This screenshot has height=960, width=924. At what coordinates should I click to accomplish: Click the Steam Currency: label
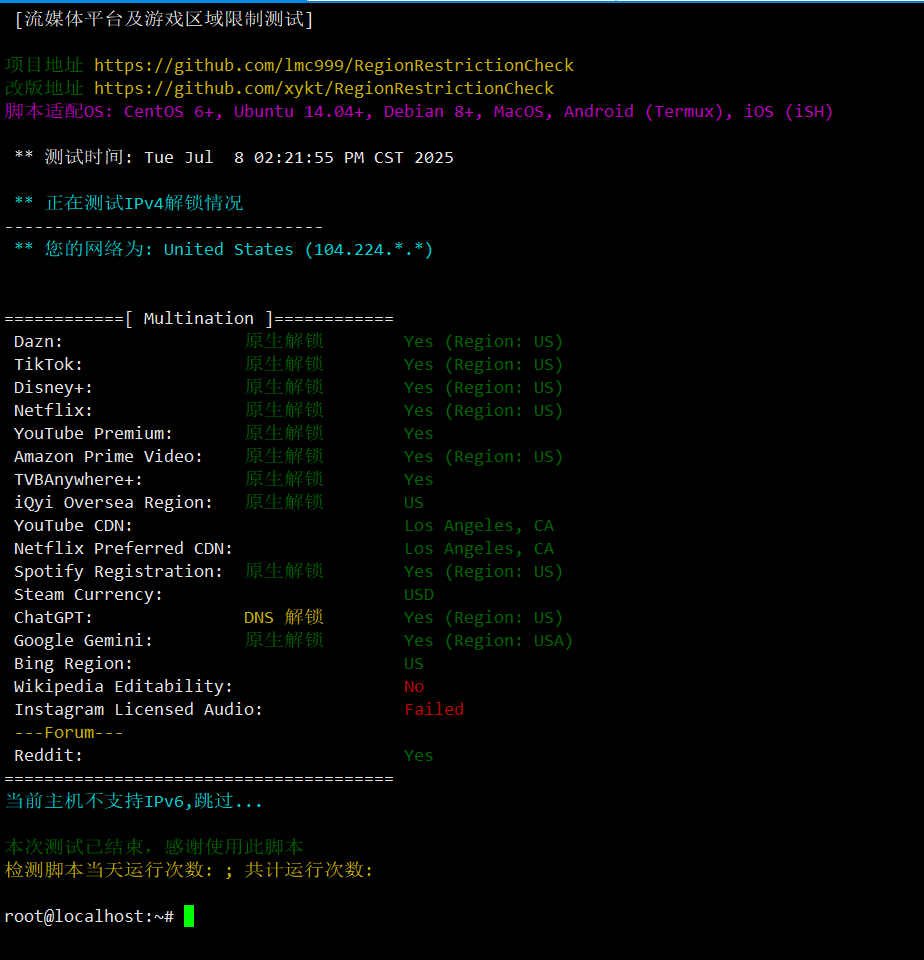88,595
